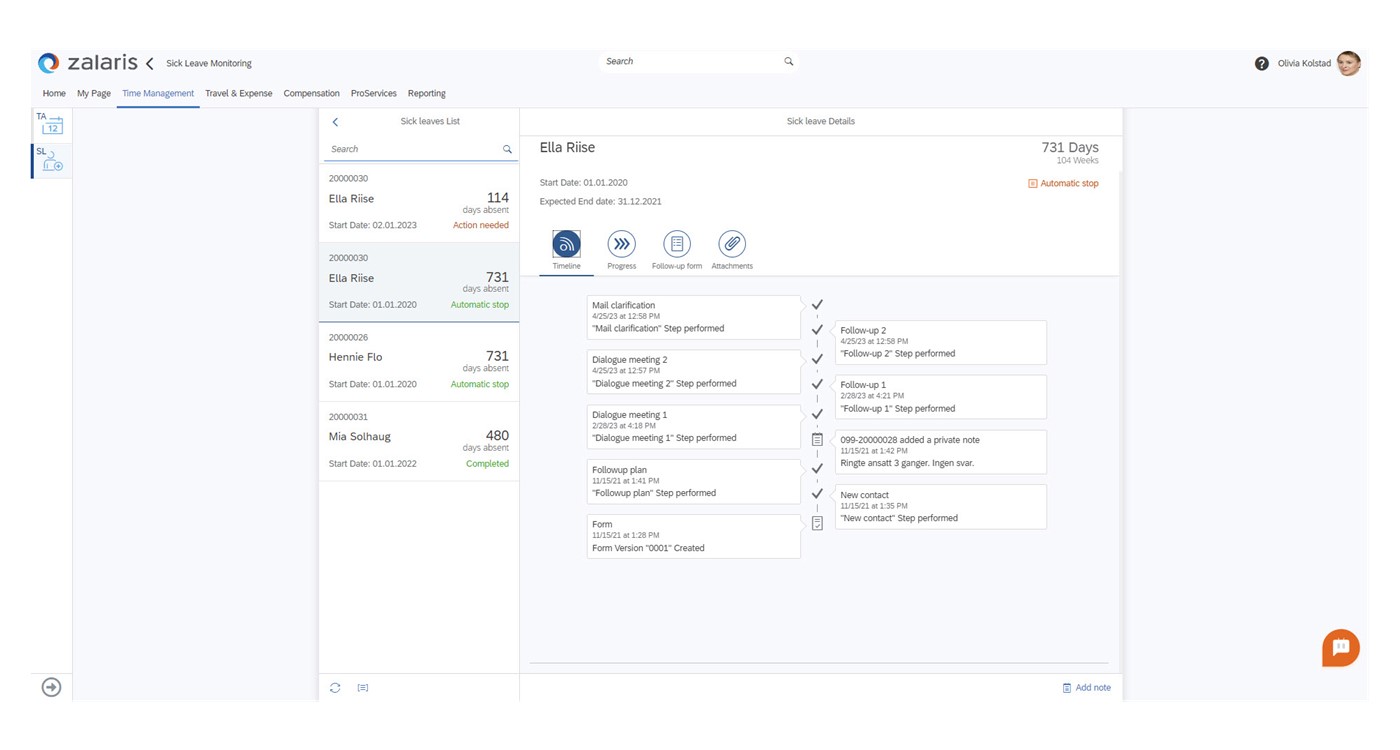Viewport: 1400px width, 750px height.
Task: Select the TA calendar sidebar icon
Action: pyautogui.click(x=51, y=124)
